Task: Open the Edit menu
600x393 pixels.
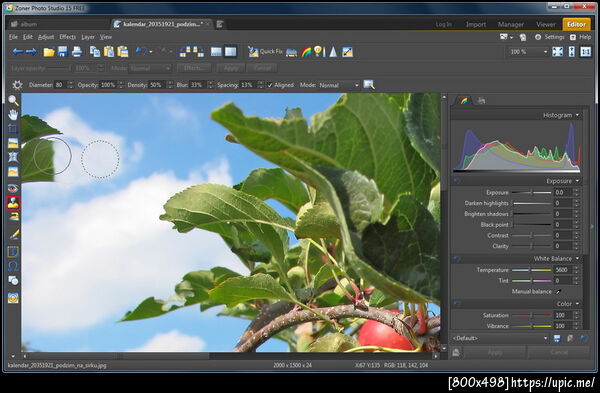Action: (x=28, y=37)
